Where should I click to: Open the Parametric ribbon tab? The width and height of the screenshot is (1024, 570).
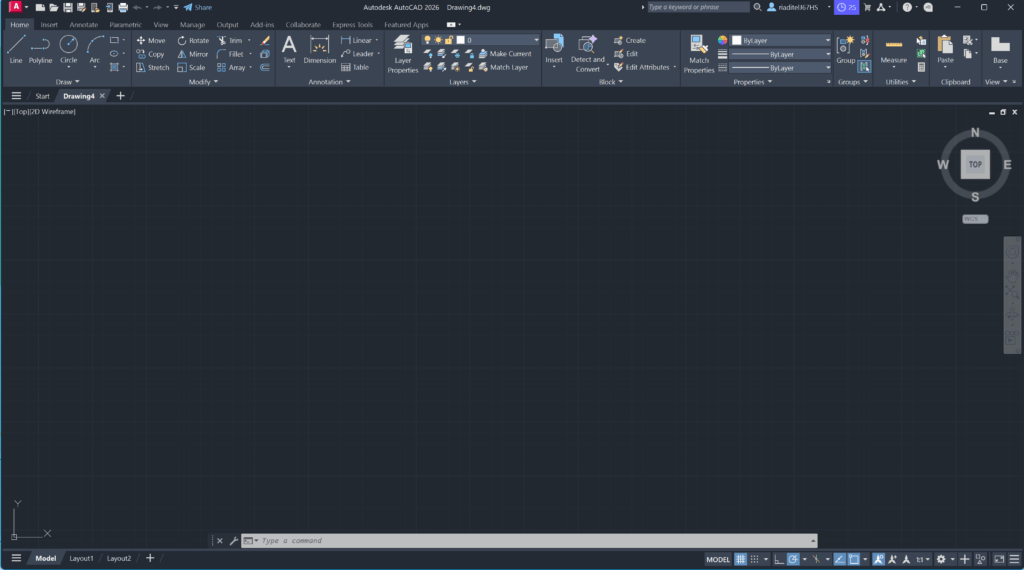[125, 25]
